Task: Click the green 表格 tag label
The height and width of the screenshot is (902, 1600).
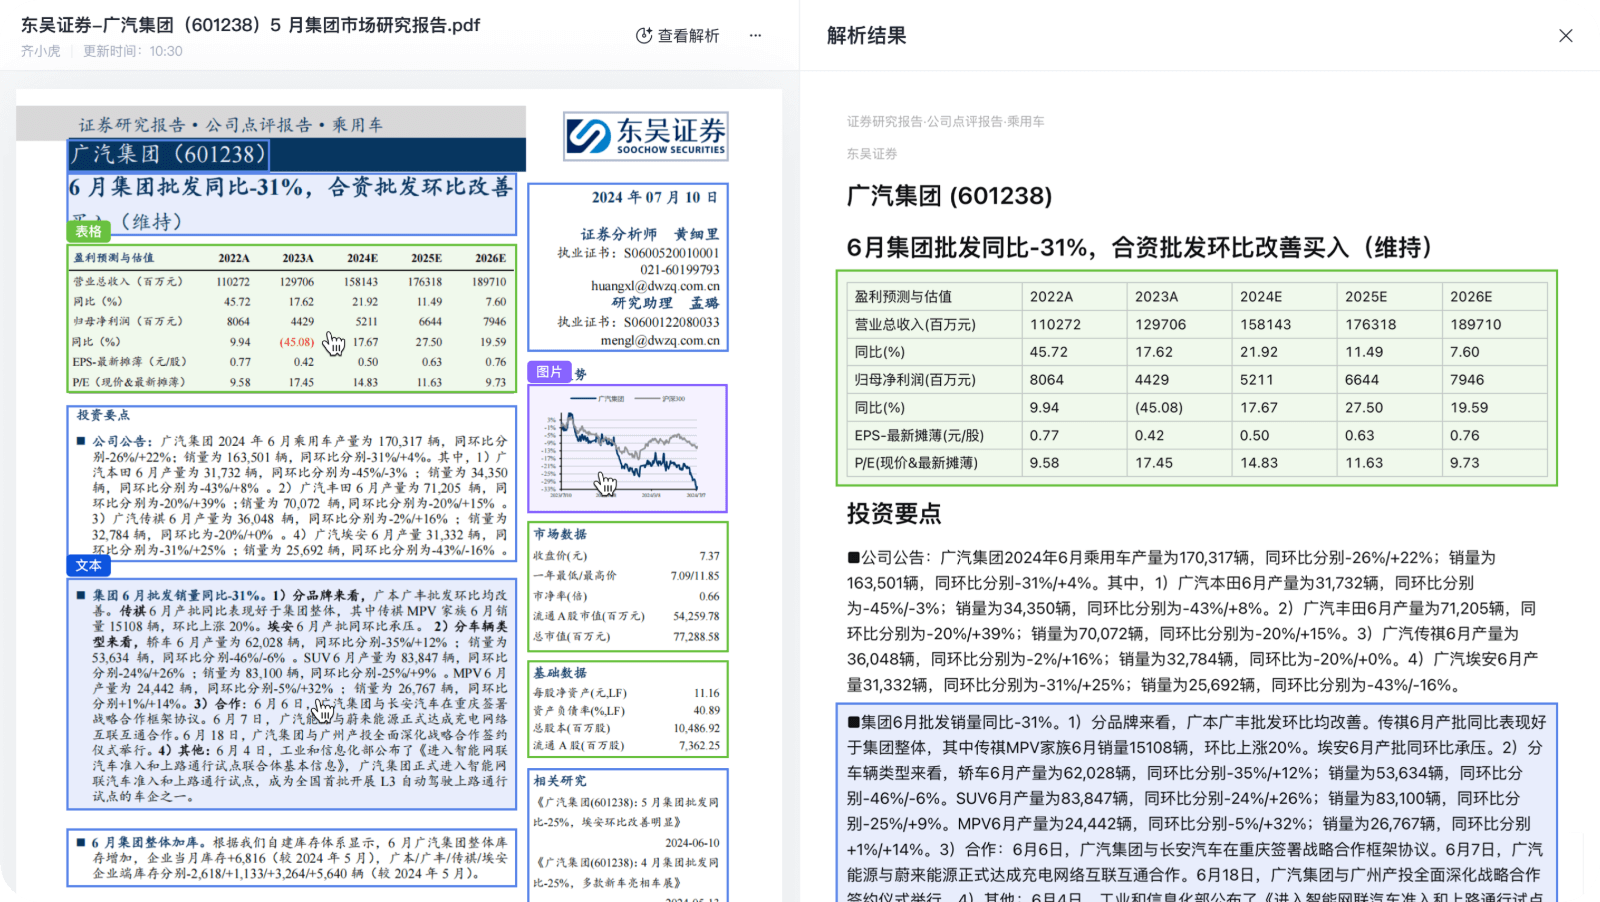Action: point(88,231)
